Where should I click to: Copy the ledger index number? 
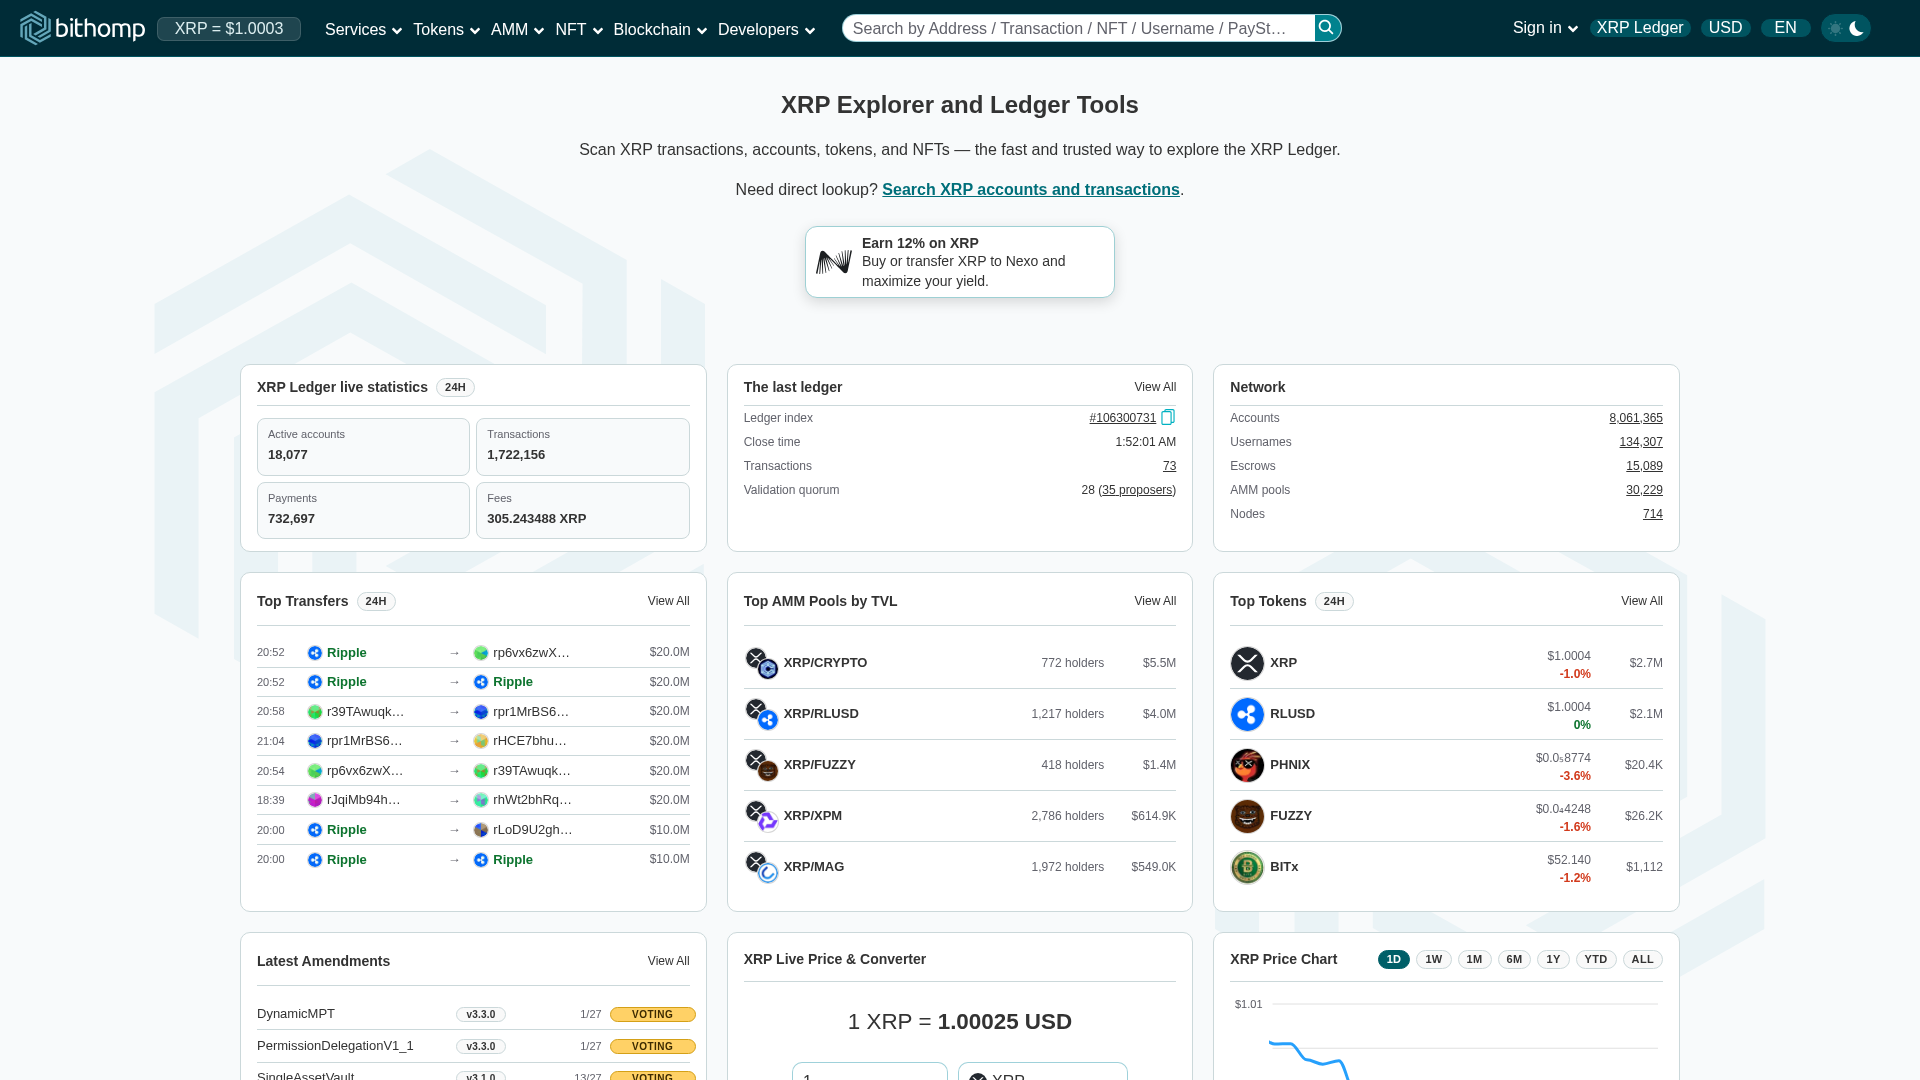1168,417
